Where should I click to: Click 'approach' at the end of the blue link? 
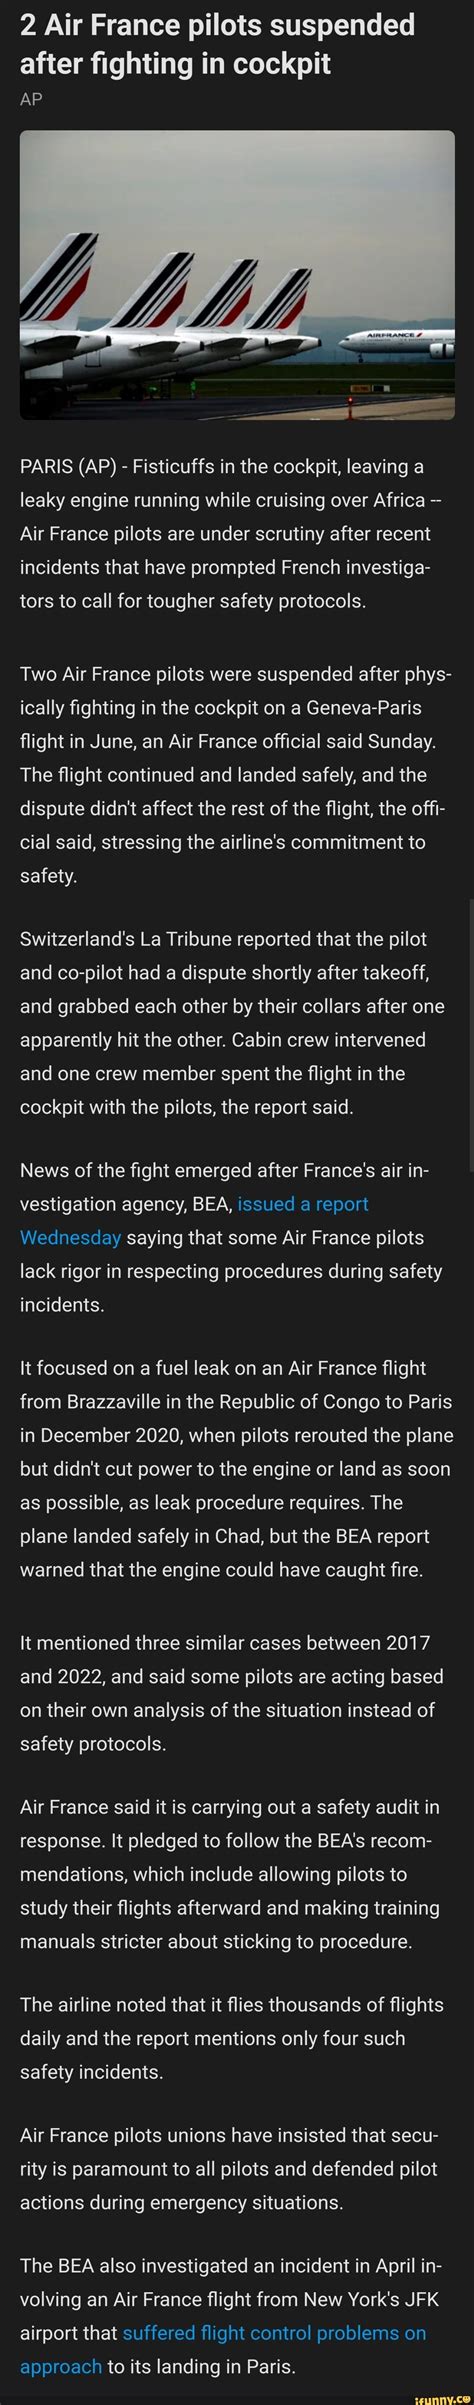61,2375
